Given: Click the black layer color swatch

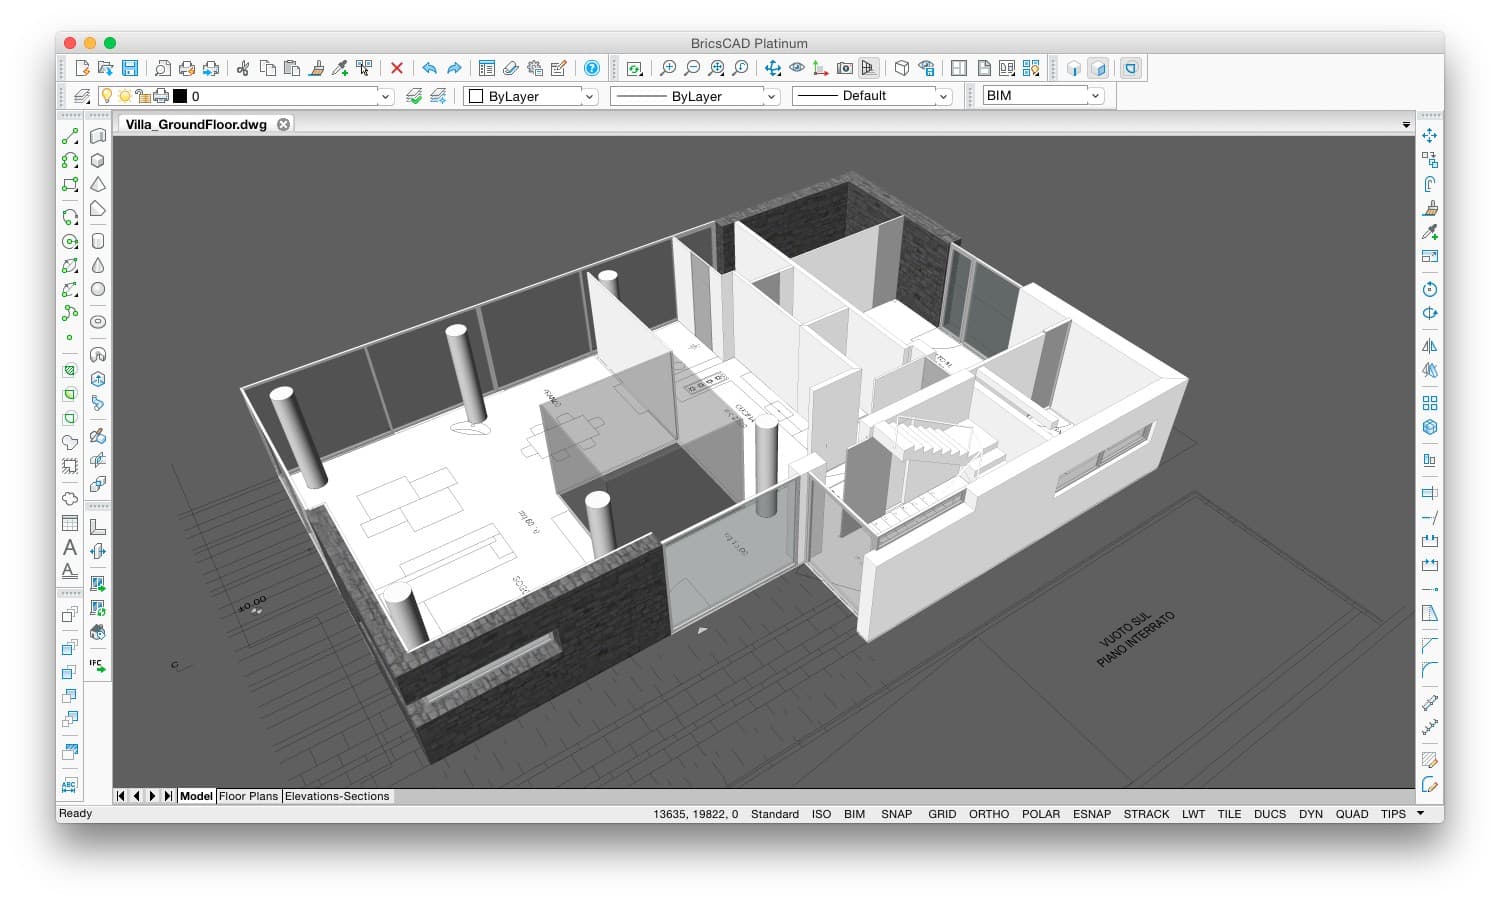Looking at the screenshot, I should pyautogui.click(x=180, y=96).
